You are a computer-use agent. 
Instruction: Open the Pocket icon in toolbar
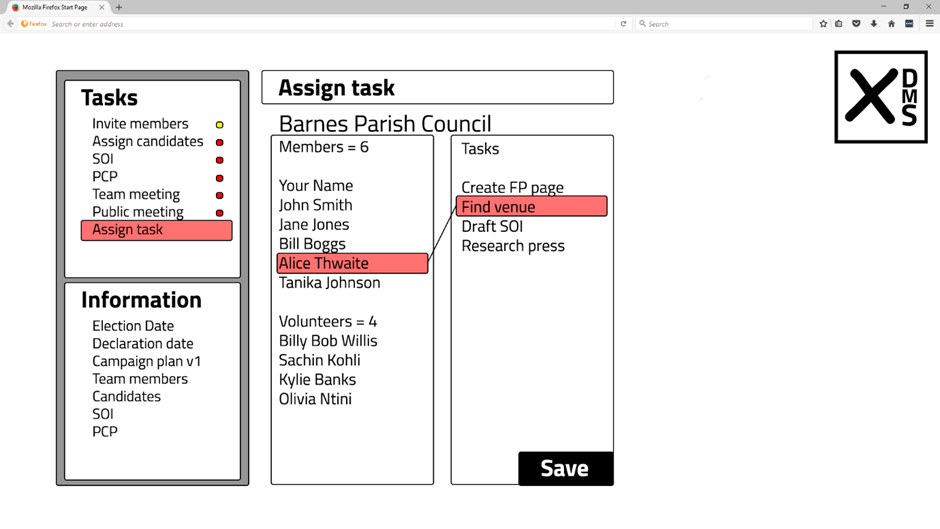[x=856, y=24]
